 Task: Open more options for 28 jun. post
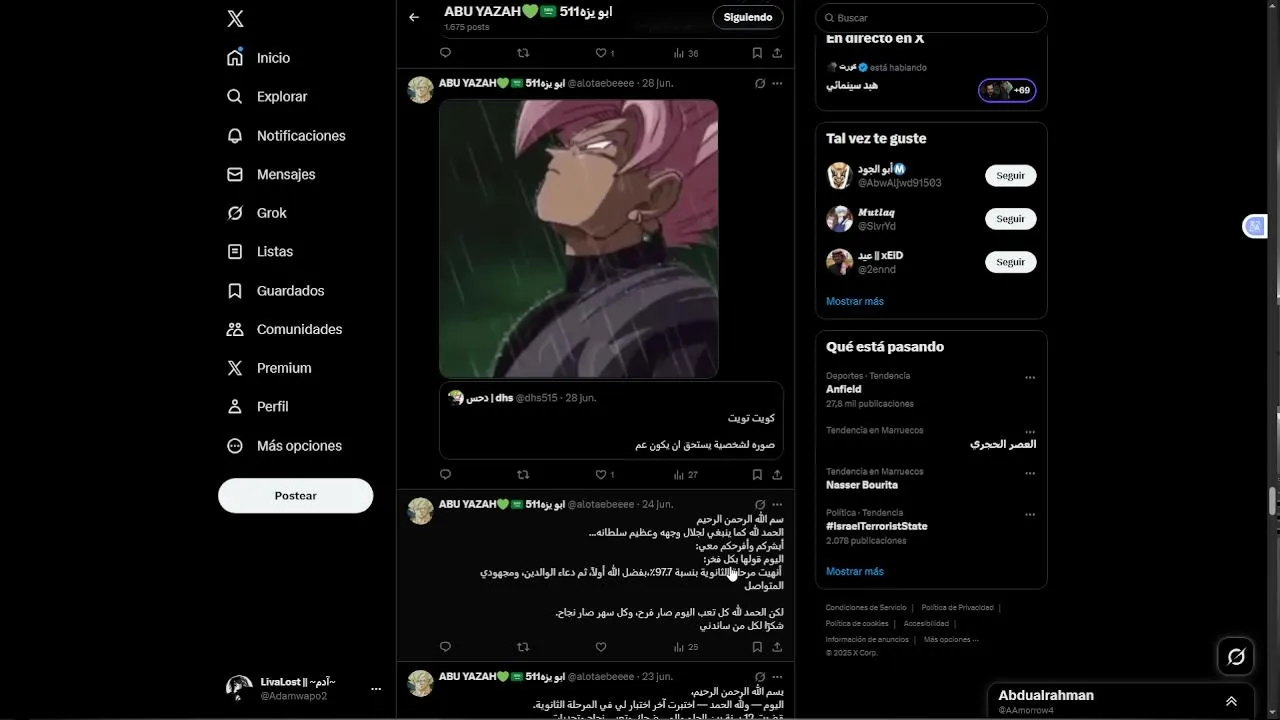[777, 83]
